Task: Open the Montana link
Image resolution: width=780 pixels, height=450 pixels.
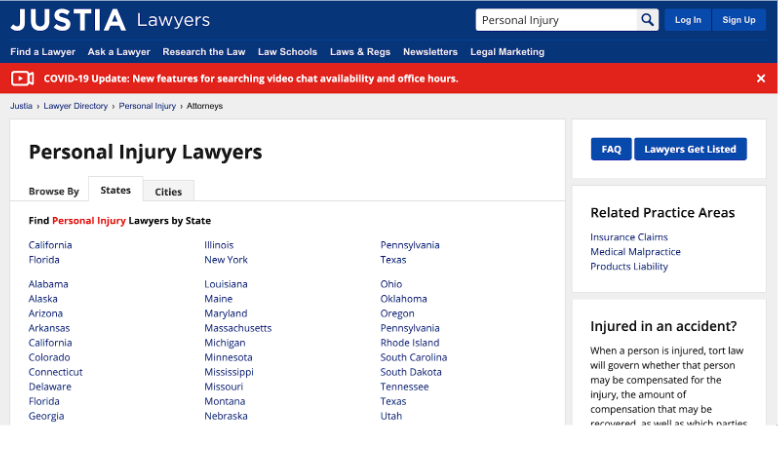Action: coord(225,401)
